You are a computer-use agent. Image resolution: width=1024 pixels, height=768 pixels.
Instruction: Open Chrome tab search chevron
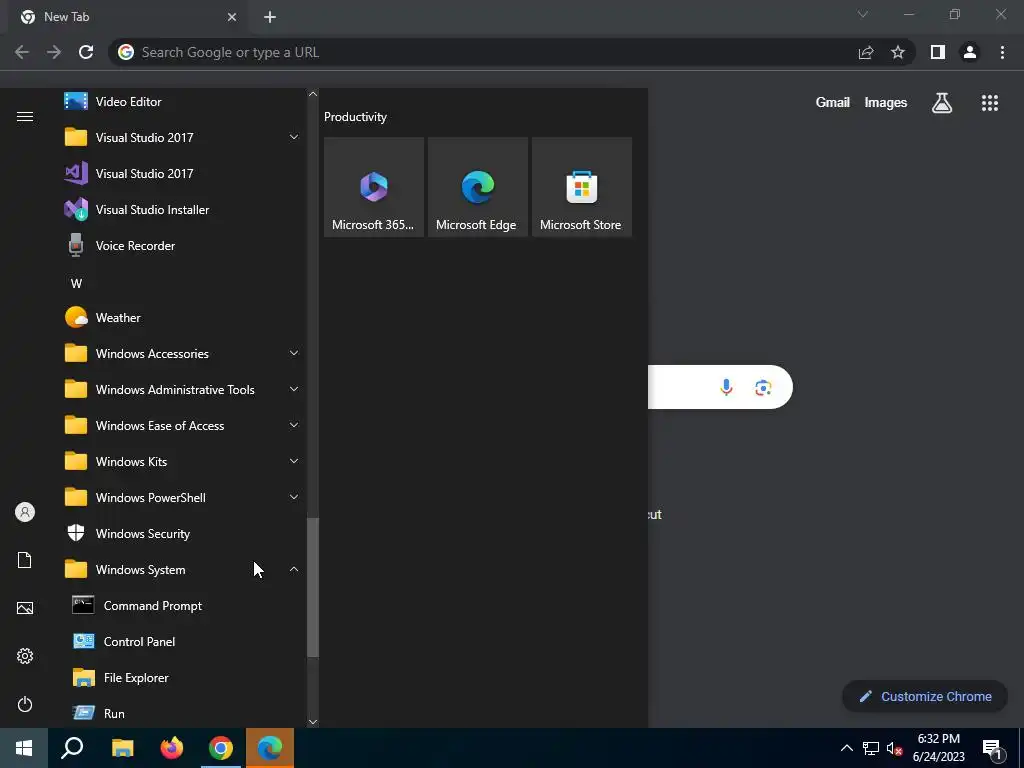coord(863,14)
